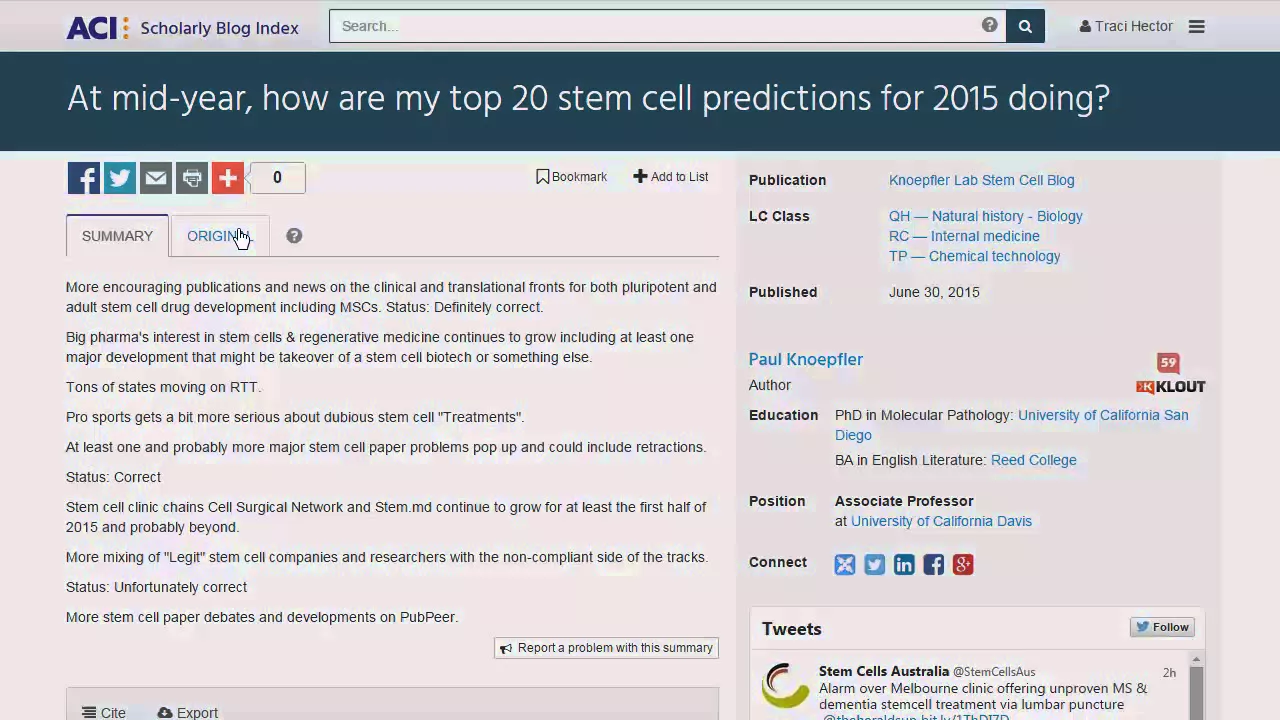This screenshot has height=720, width=1280.
Task: Click the tweets panel scroll up arrow
Action: pyautogui.click(x=1196, y=660)
